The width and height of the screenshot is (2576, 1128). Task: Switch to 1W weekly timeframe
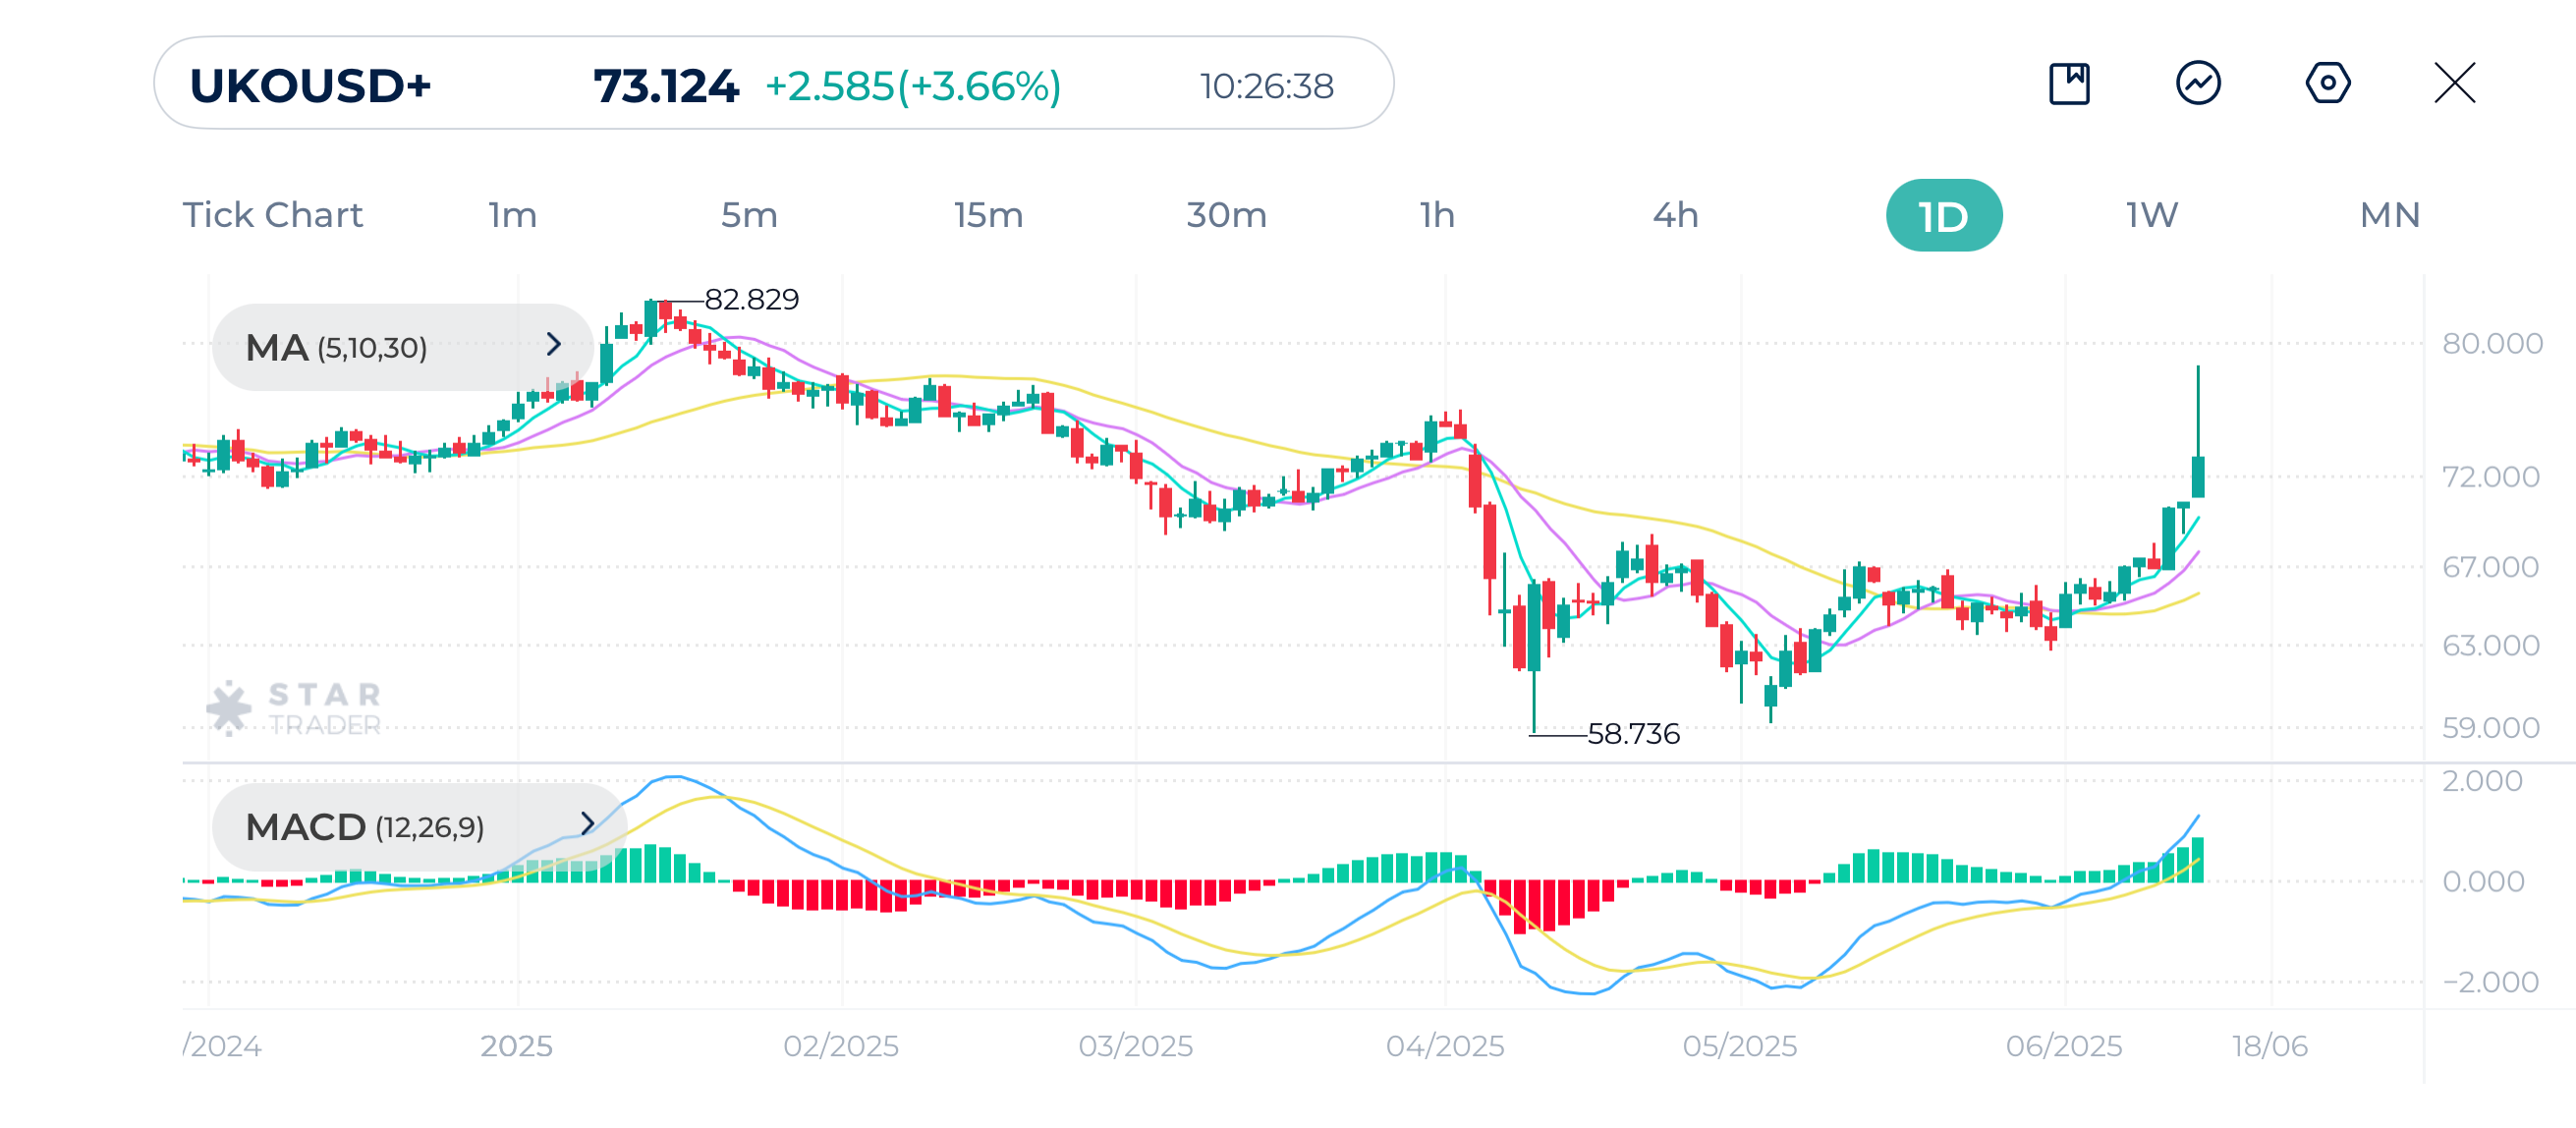[x=2151, y=215]
